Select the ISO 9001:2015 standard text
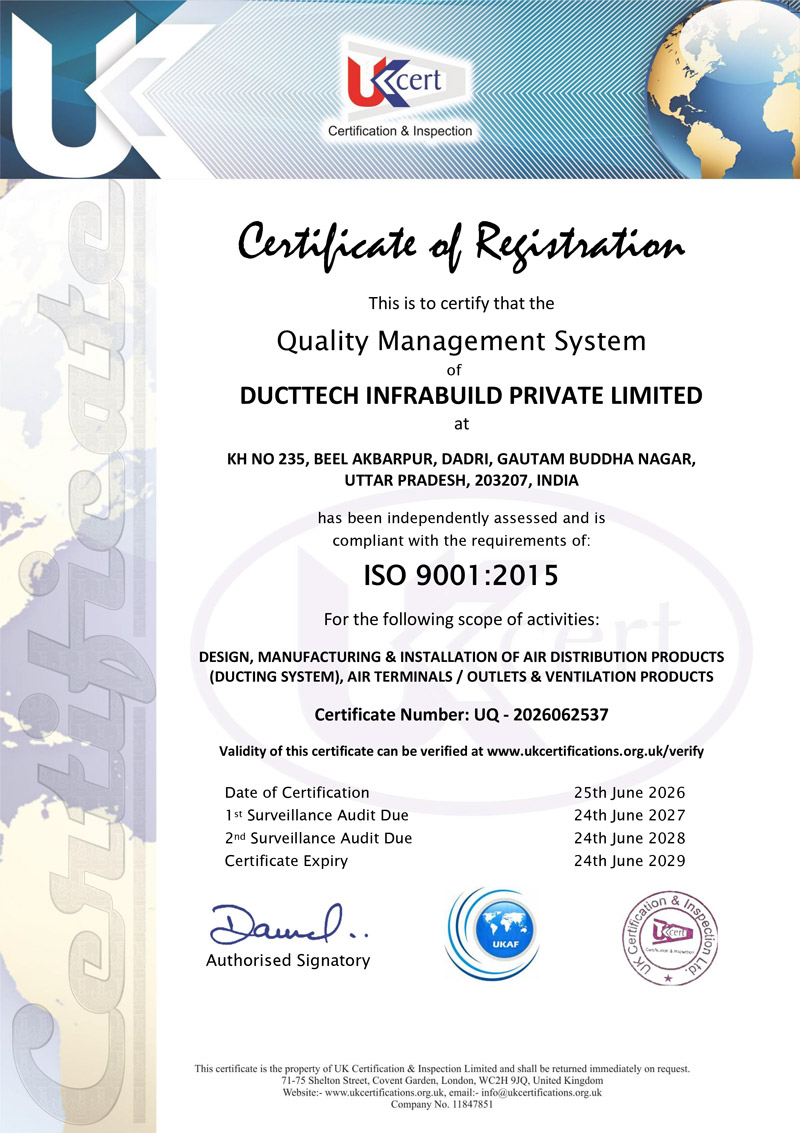This screenshot has height=1133, width=800. (x=461, y=576)
